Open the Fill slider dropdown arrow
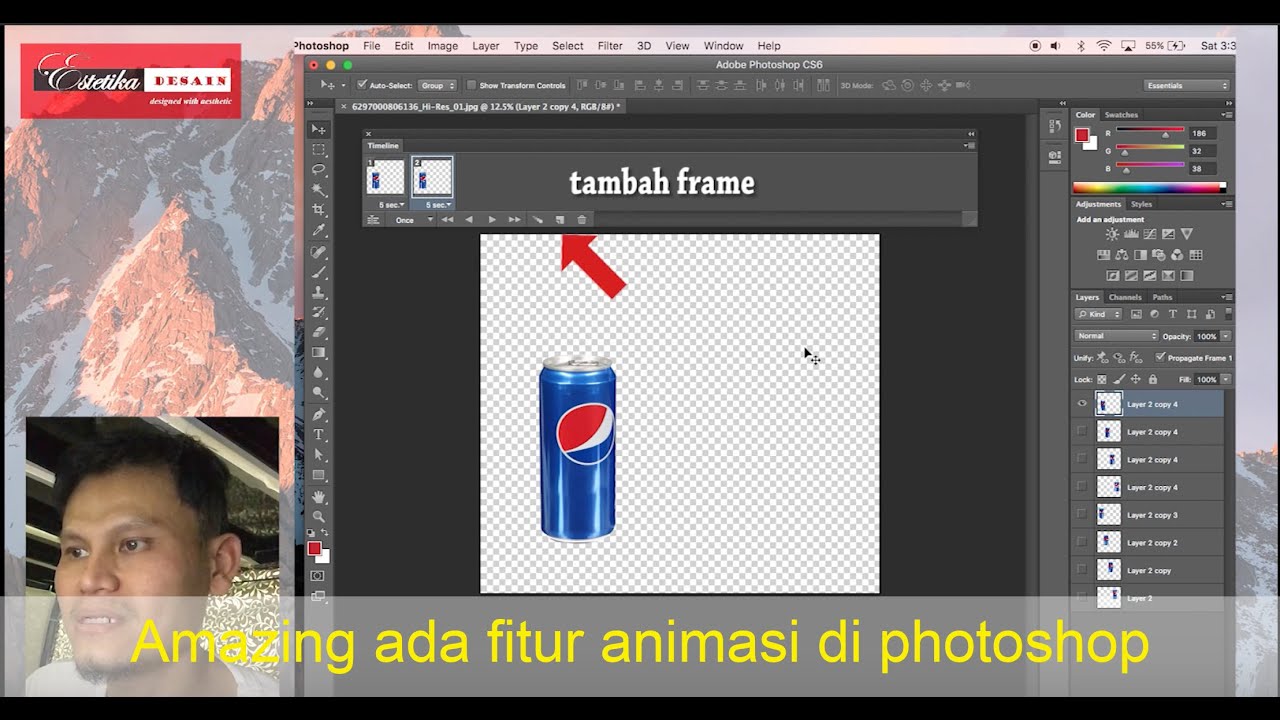The height and width of the screenshot is (720, 1280). click(x=1226, y=380)
